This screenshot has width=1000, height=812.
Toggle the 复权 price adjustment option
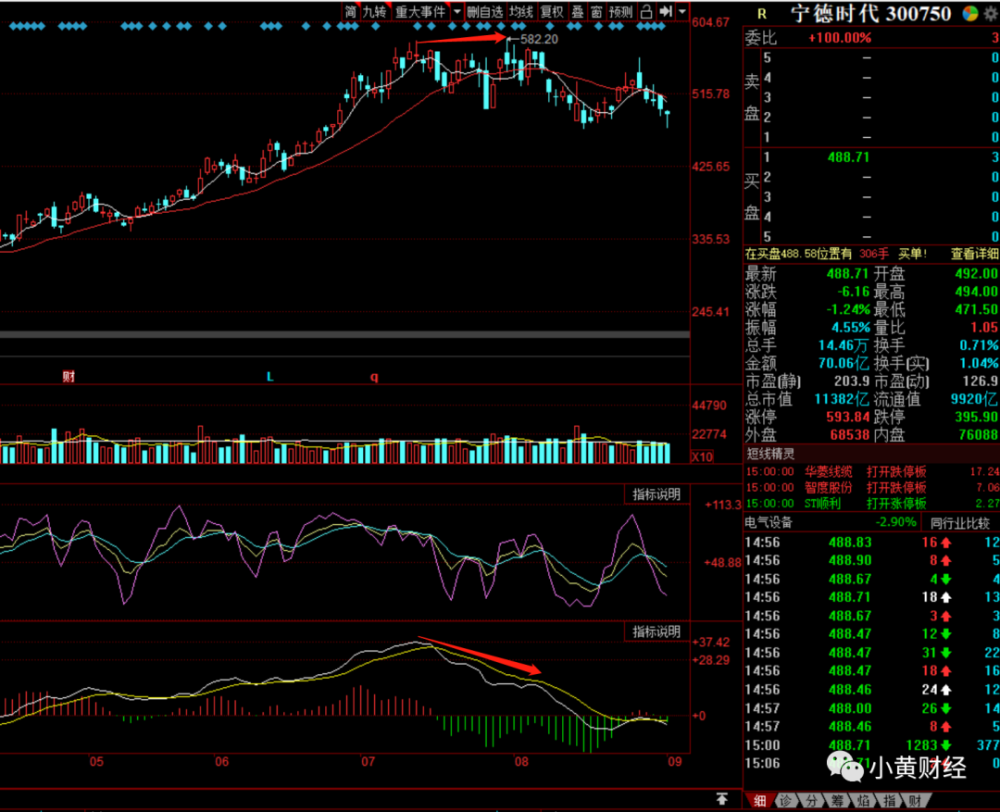(552, 11)
